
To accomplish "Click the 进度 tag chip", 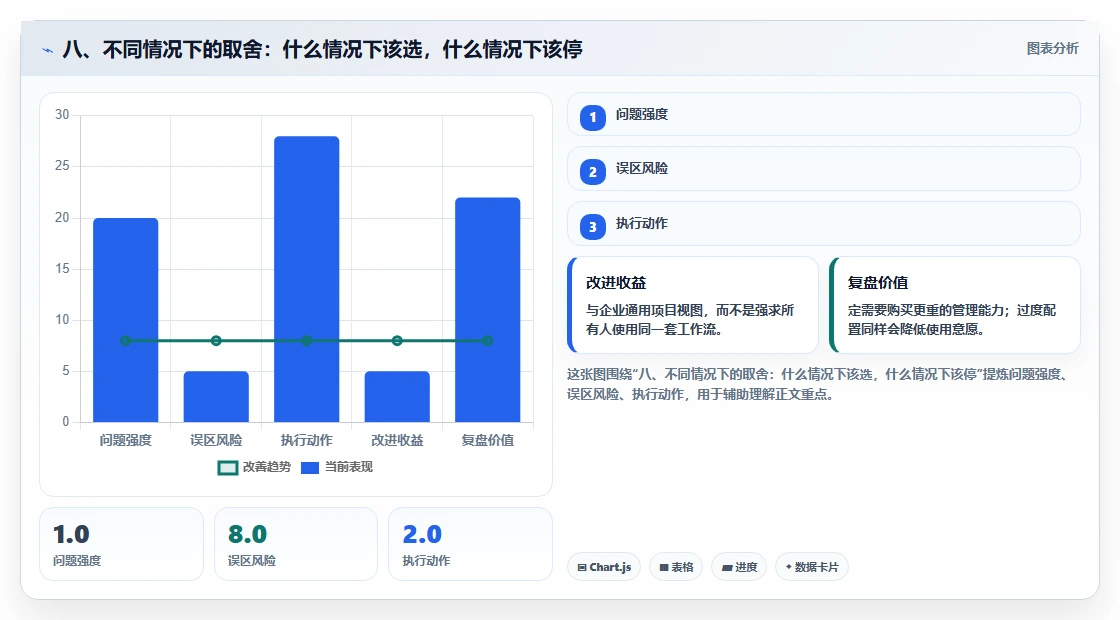I will pos(739,567).
